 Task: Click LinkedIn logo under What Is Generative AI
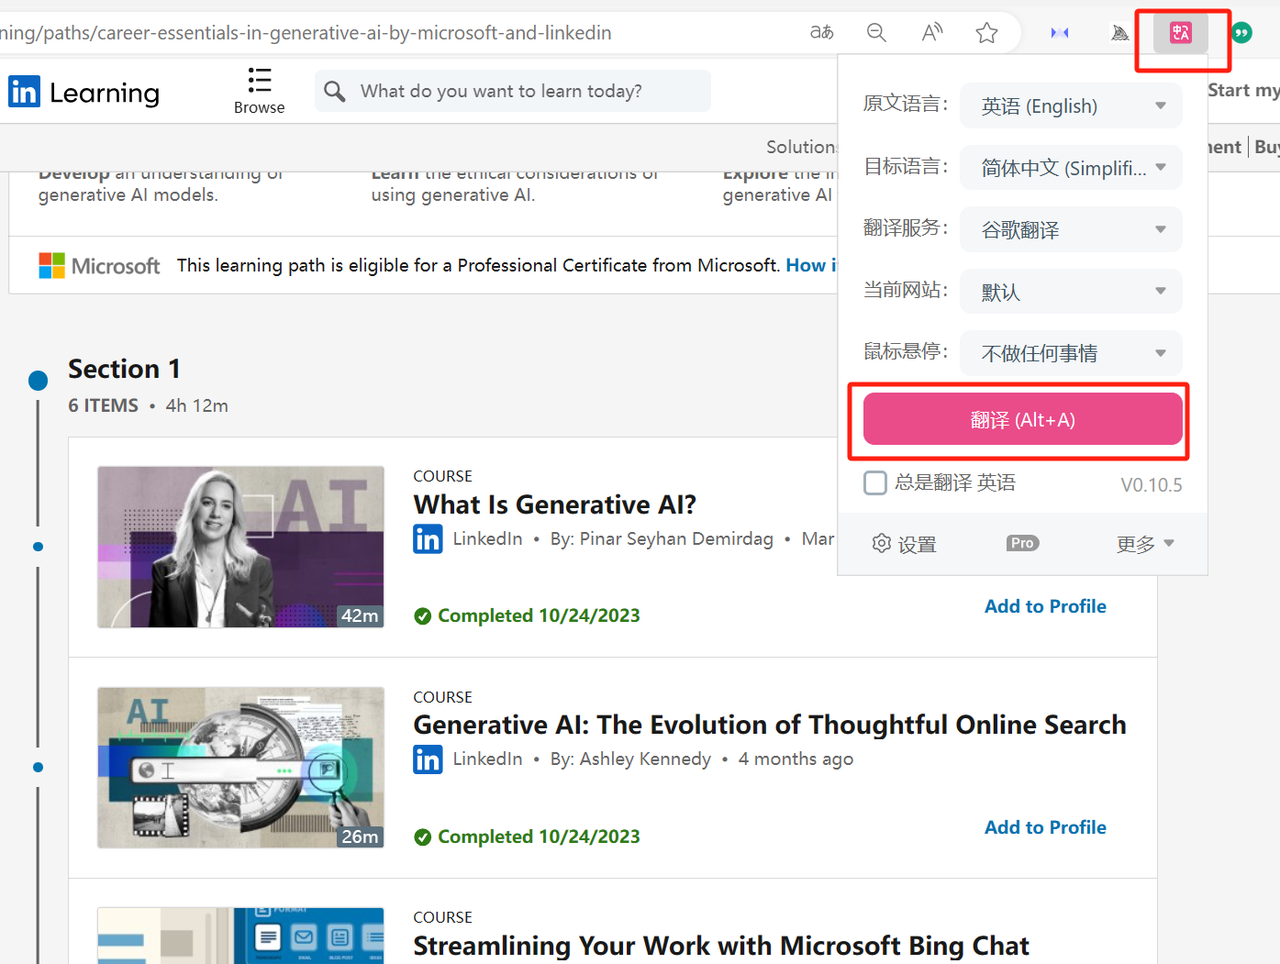click(x=428, y=539)
